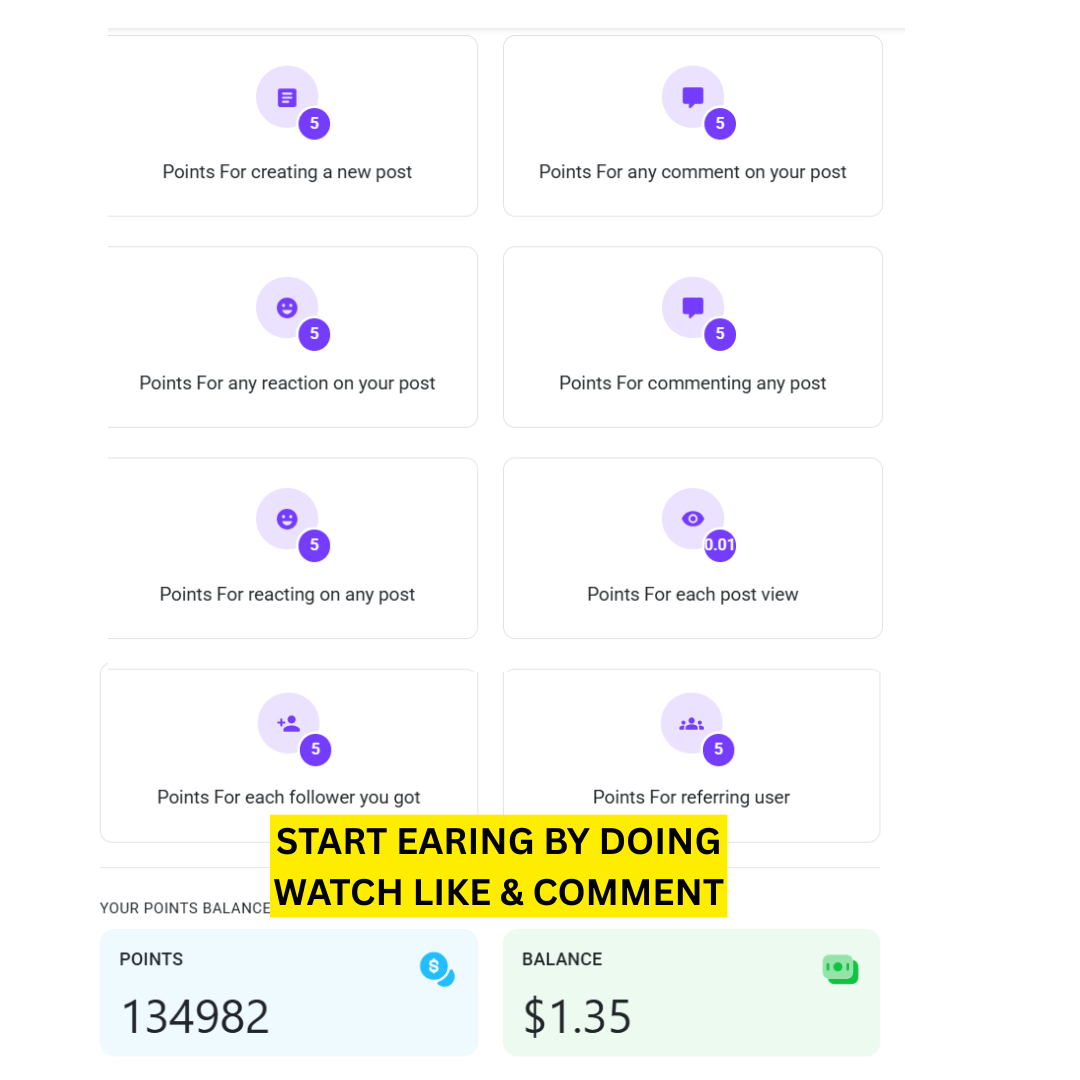The image size is (1080, 1080).
Task: Click the blue dollar coin icon in Points card
Action: click(x=437, y=968)
